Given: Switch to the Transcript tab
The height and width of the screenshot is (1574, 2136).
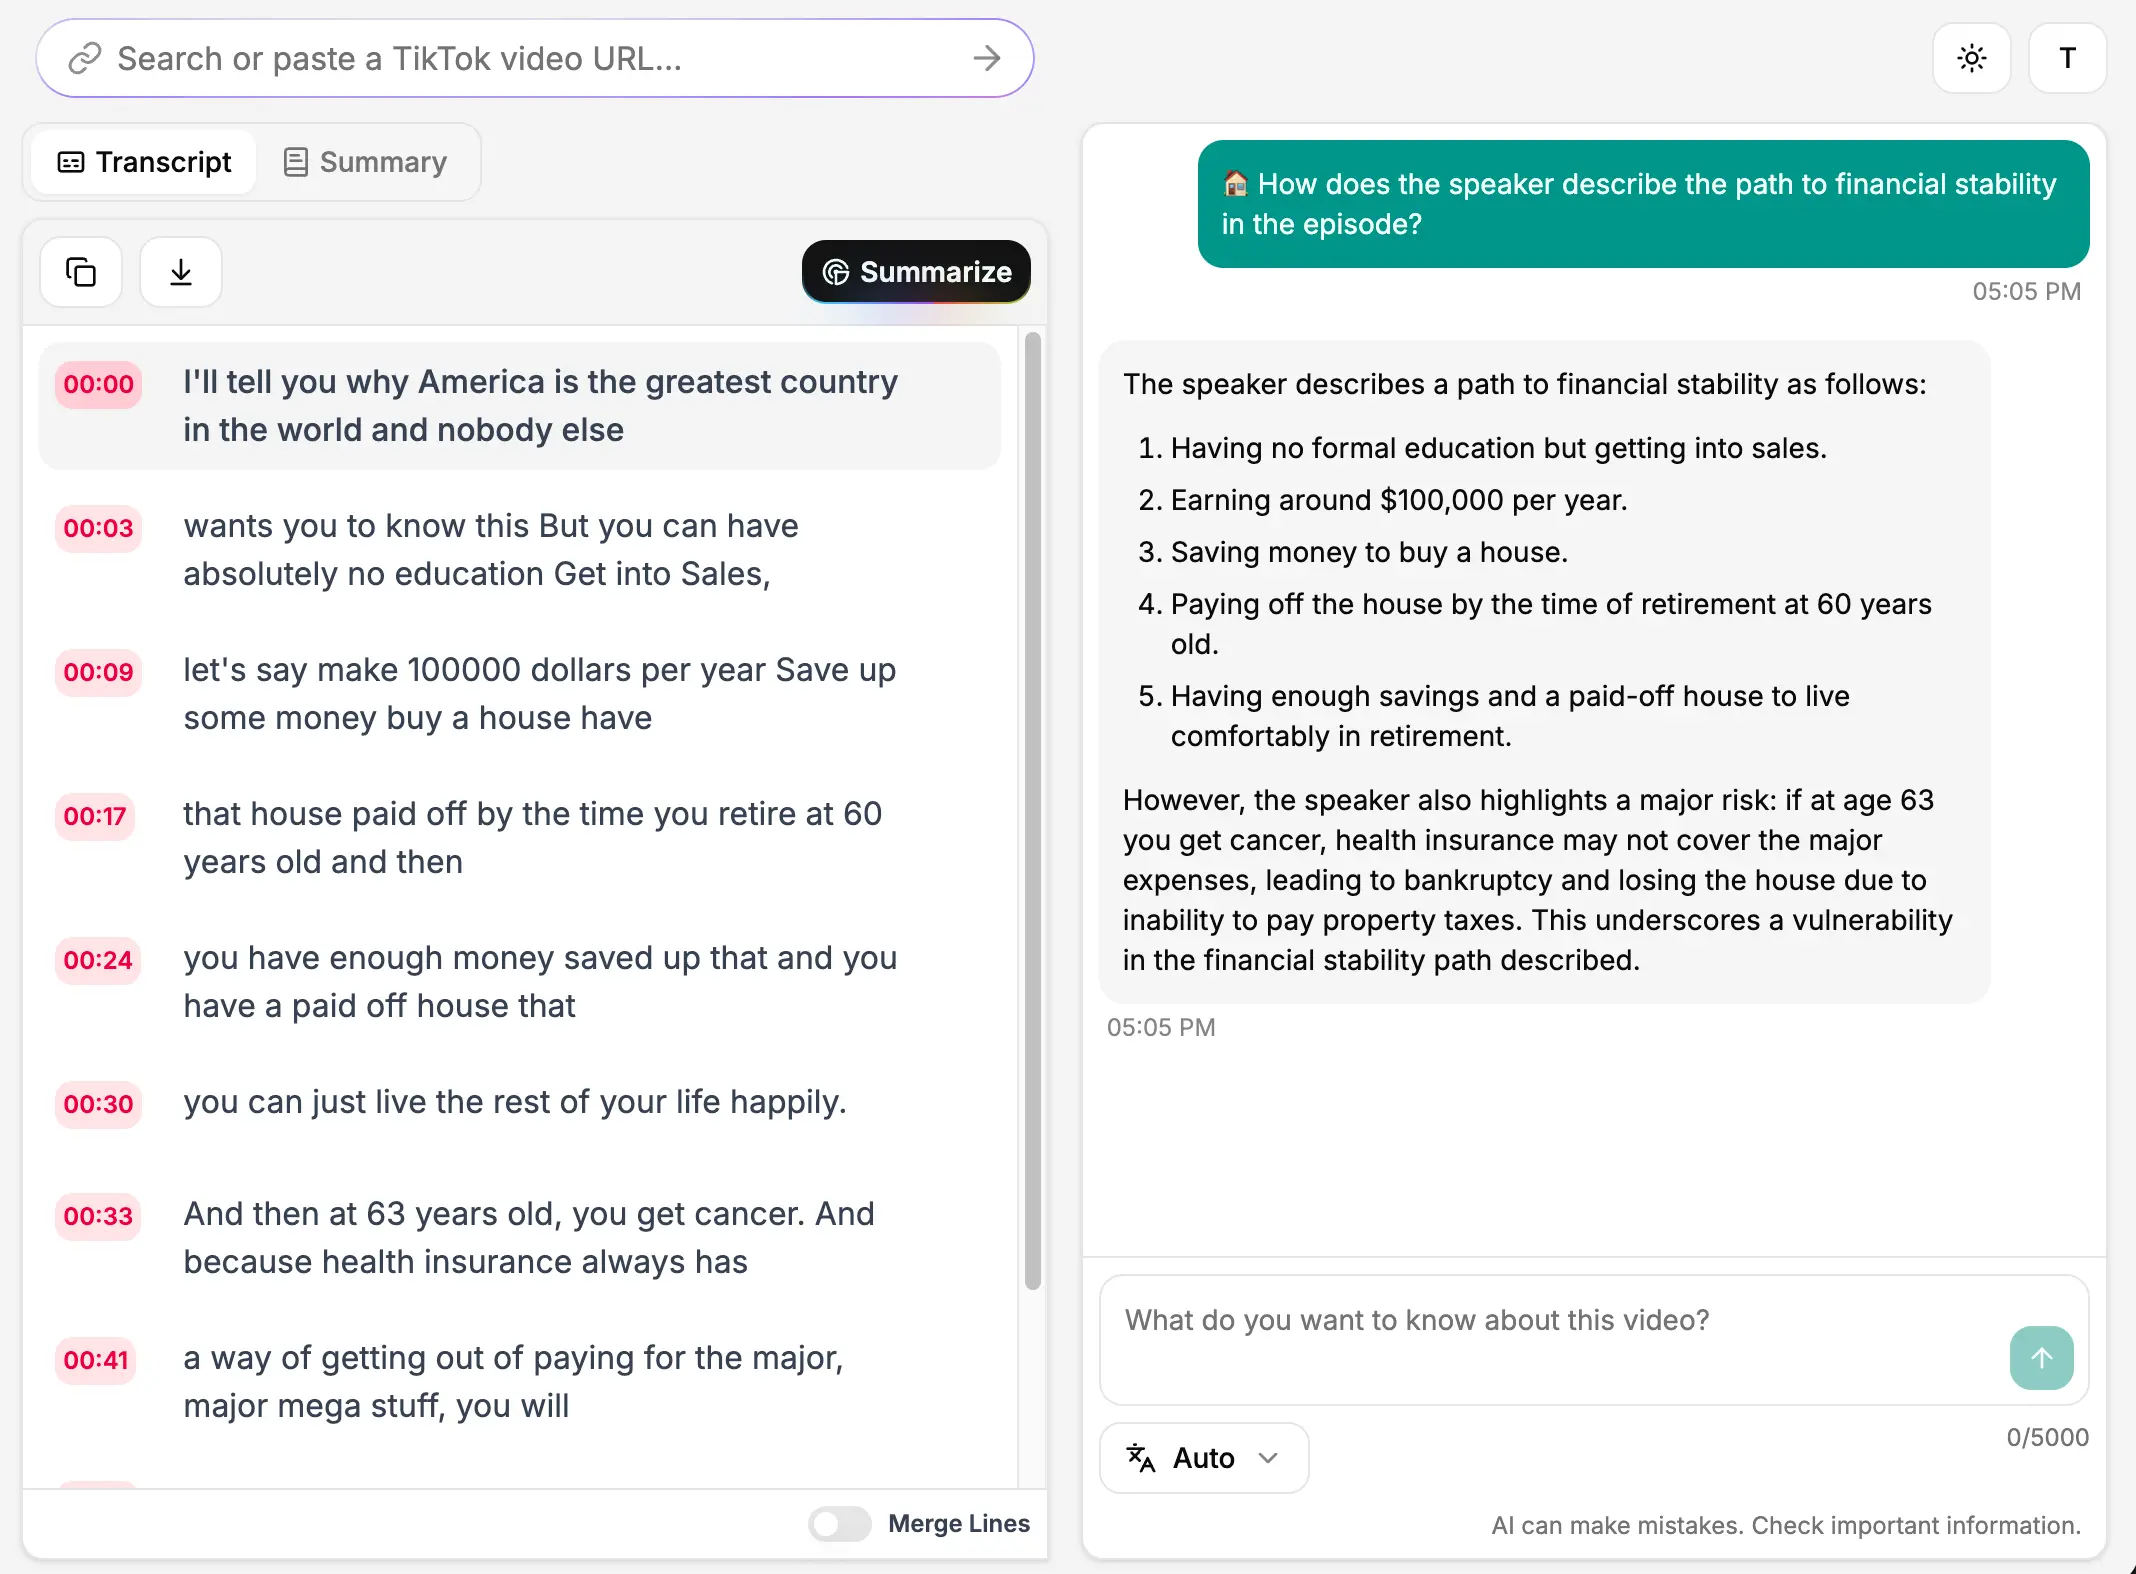Looking at the screenshot, I should [142, 162].
